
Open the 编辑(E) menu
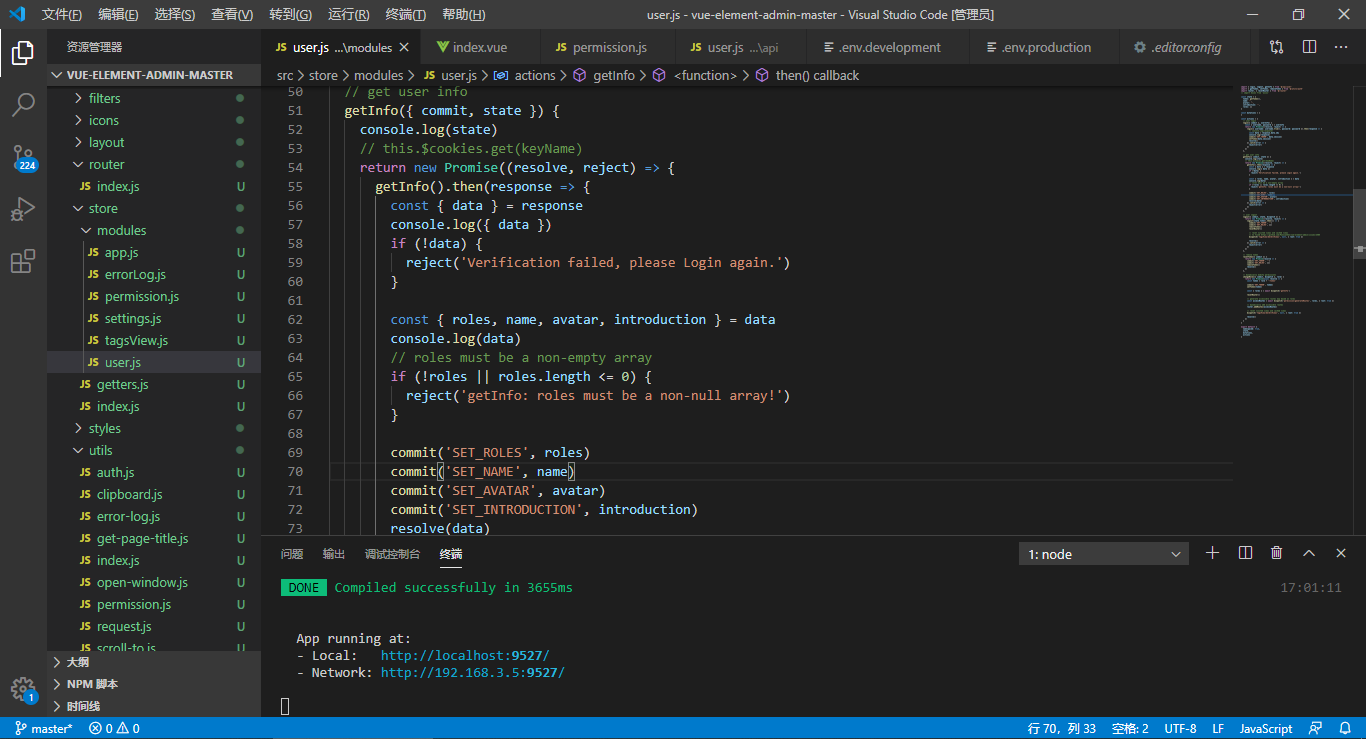(x=119, y=14)
